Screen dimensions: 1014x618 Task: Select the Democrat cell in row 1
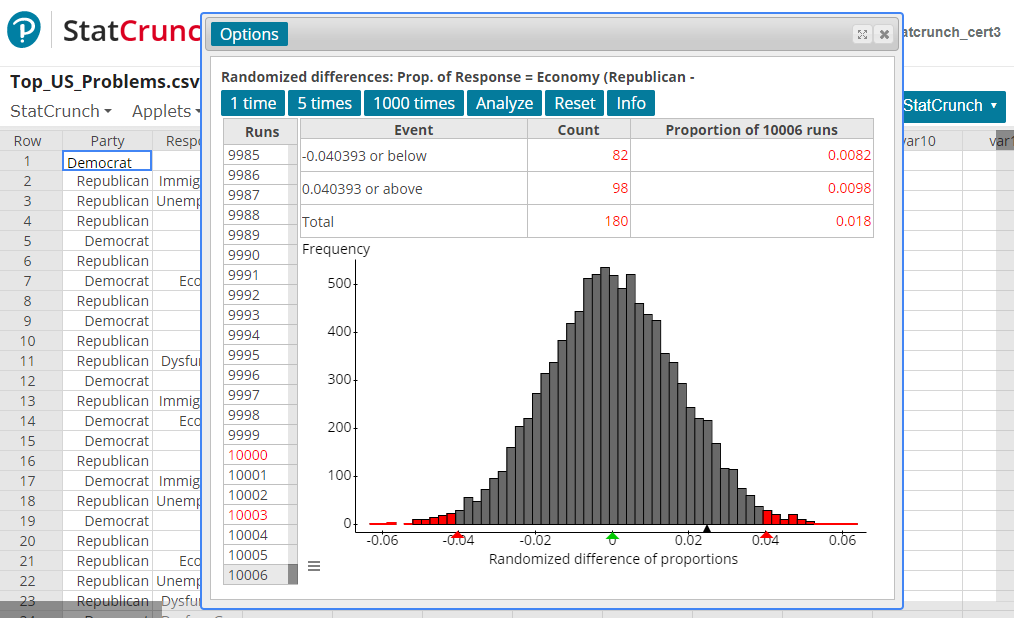[106, 160]
